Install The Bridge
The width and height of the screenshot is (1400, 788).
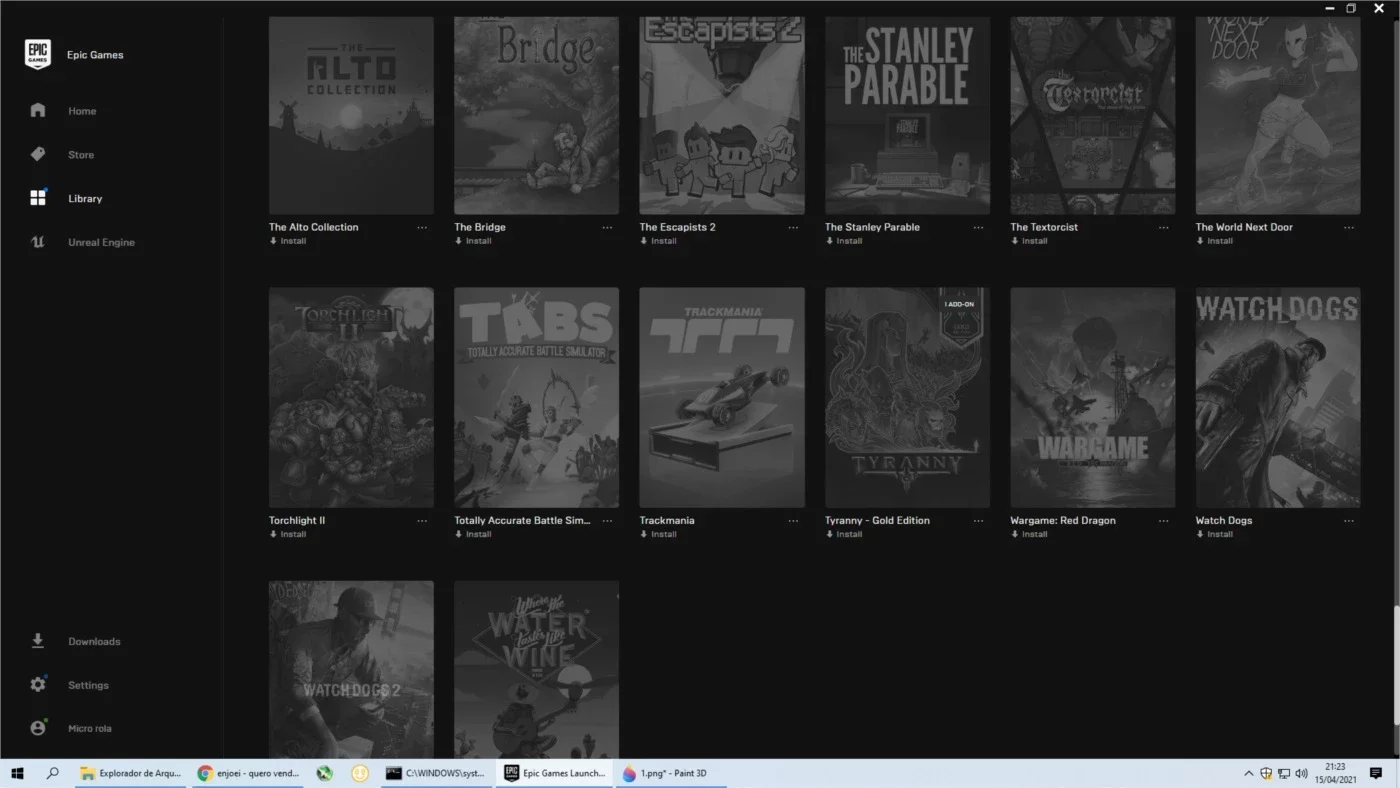coord(473,241)
